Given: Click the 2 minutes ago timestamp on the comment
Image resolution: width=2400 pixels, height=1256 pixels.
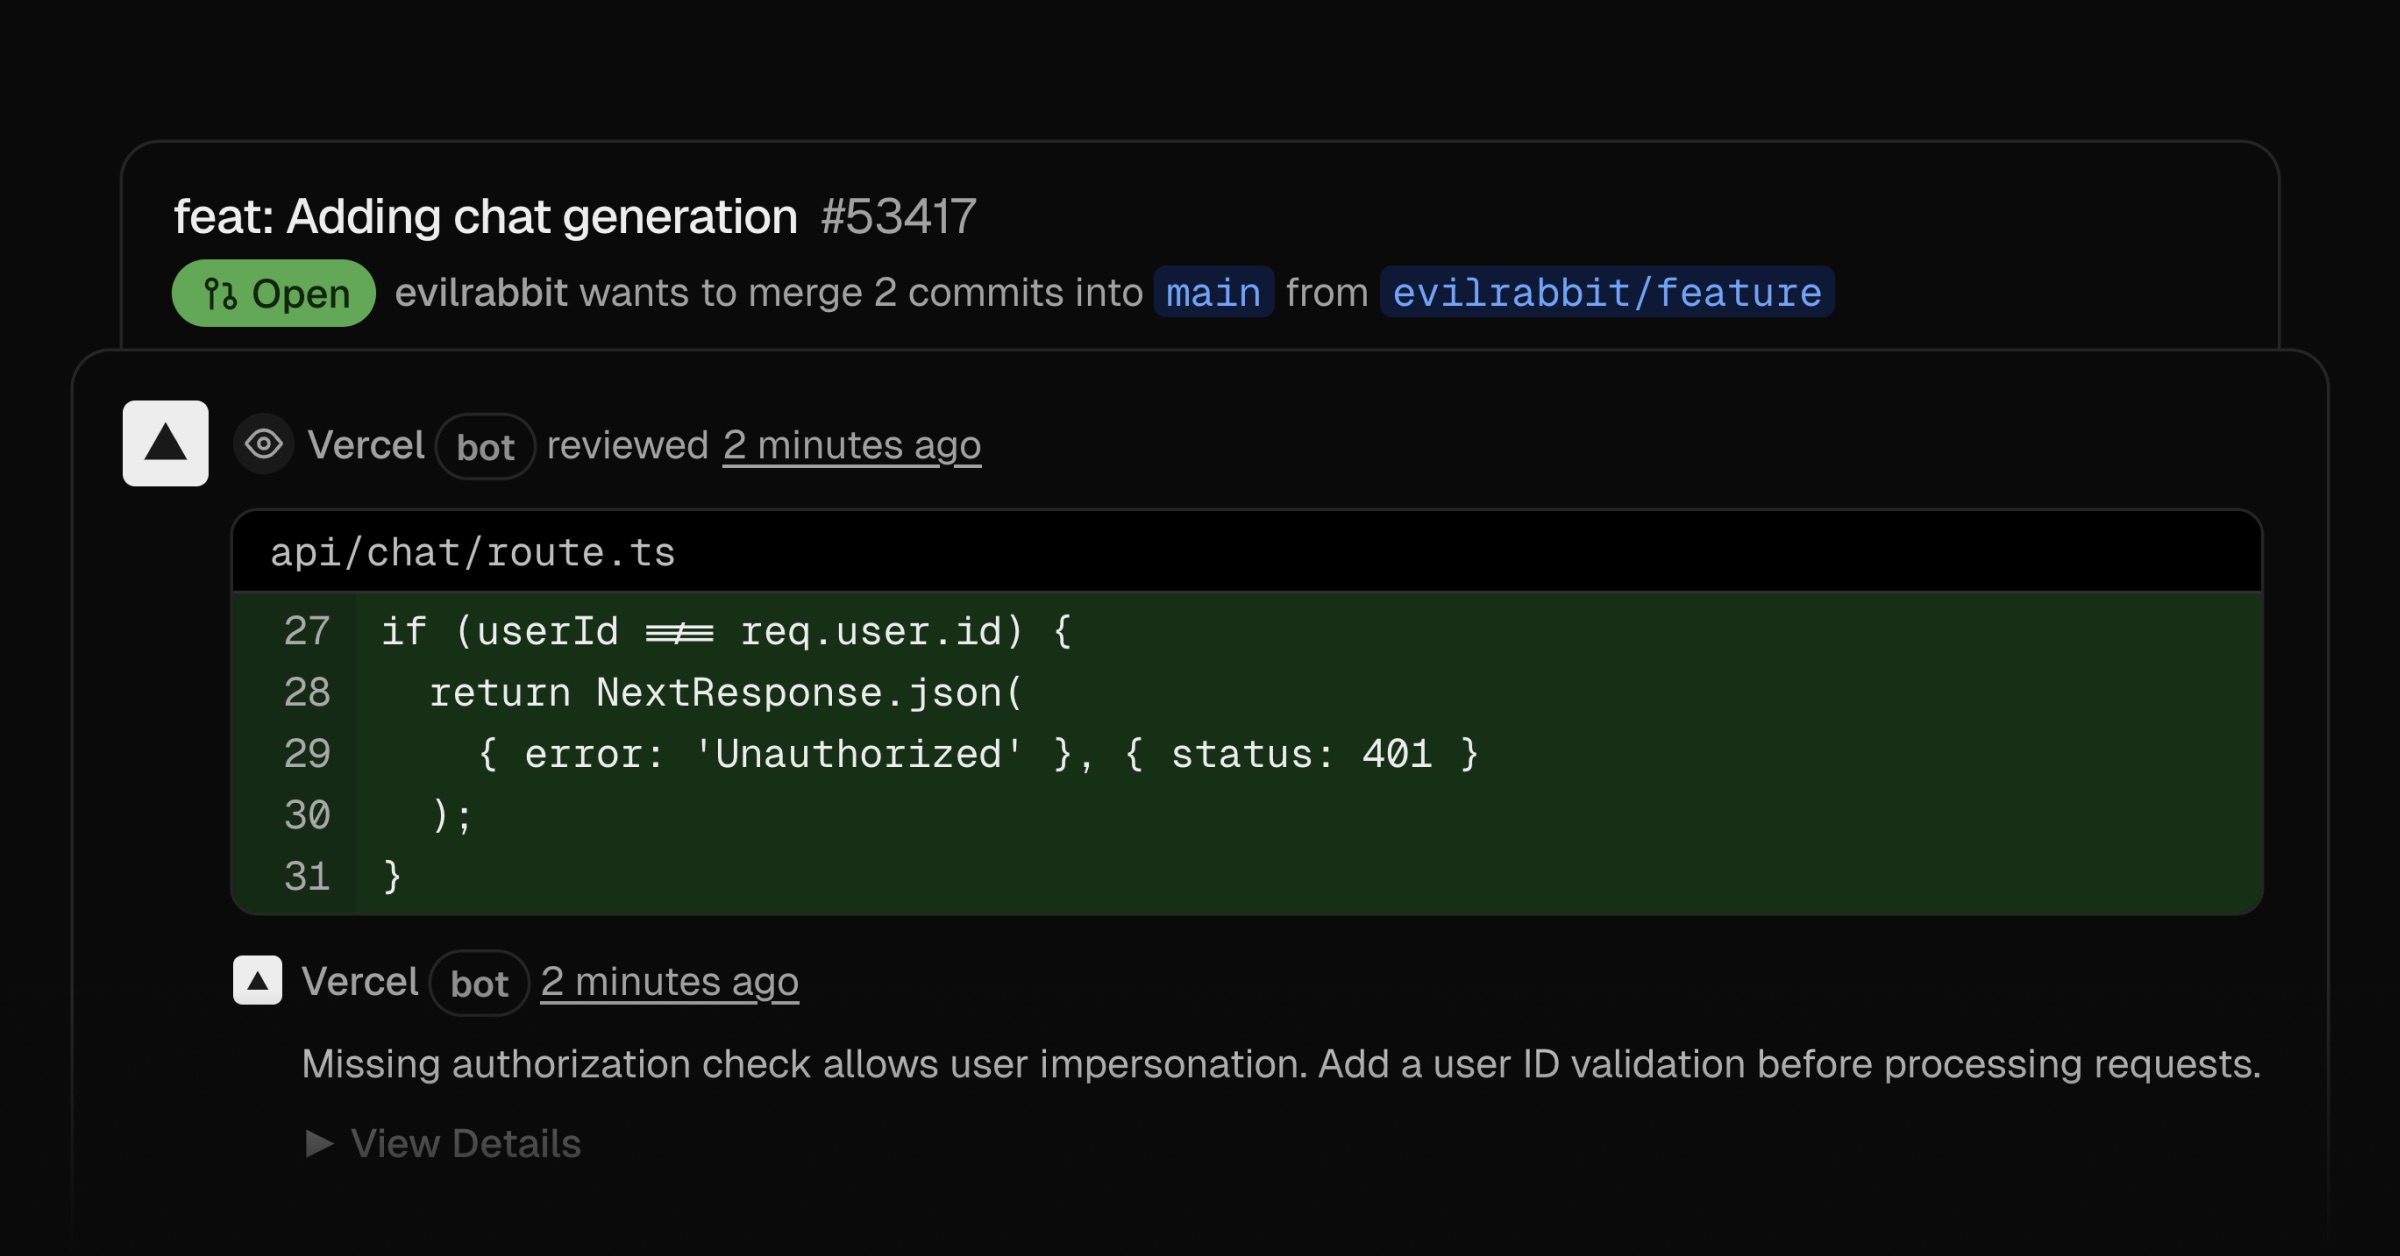Looking at the screenshot, I should 669,981.
